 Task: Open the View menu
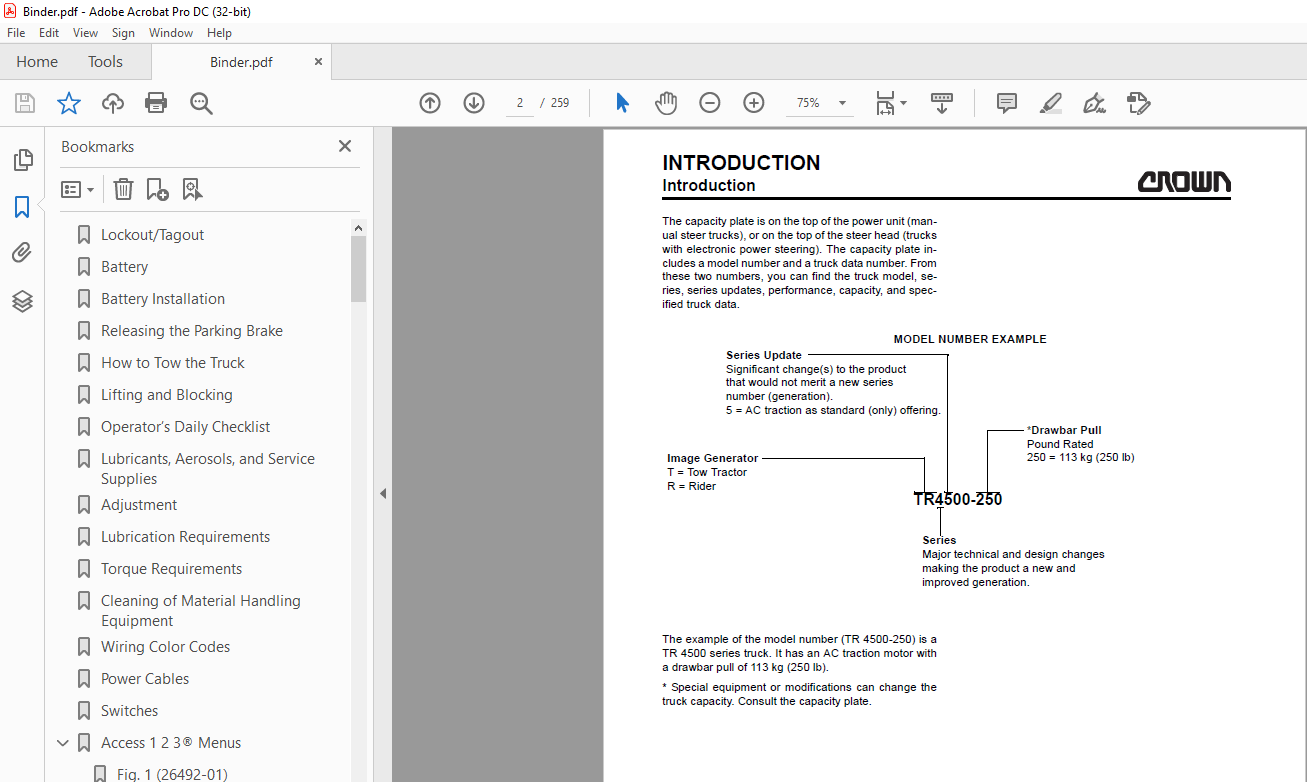[x=86, y=33]
